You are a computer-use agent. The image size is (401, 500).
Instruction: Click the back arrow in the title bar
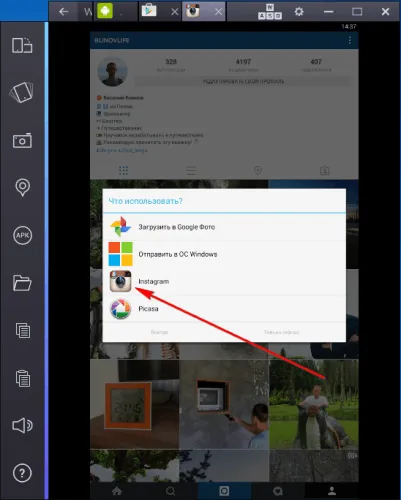pyautogui.click(x=63, y=12)
